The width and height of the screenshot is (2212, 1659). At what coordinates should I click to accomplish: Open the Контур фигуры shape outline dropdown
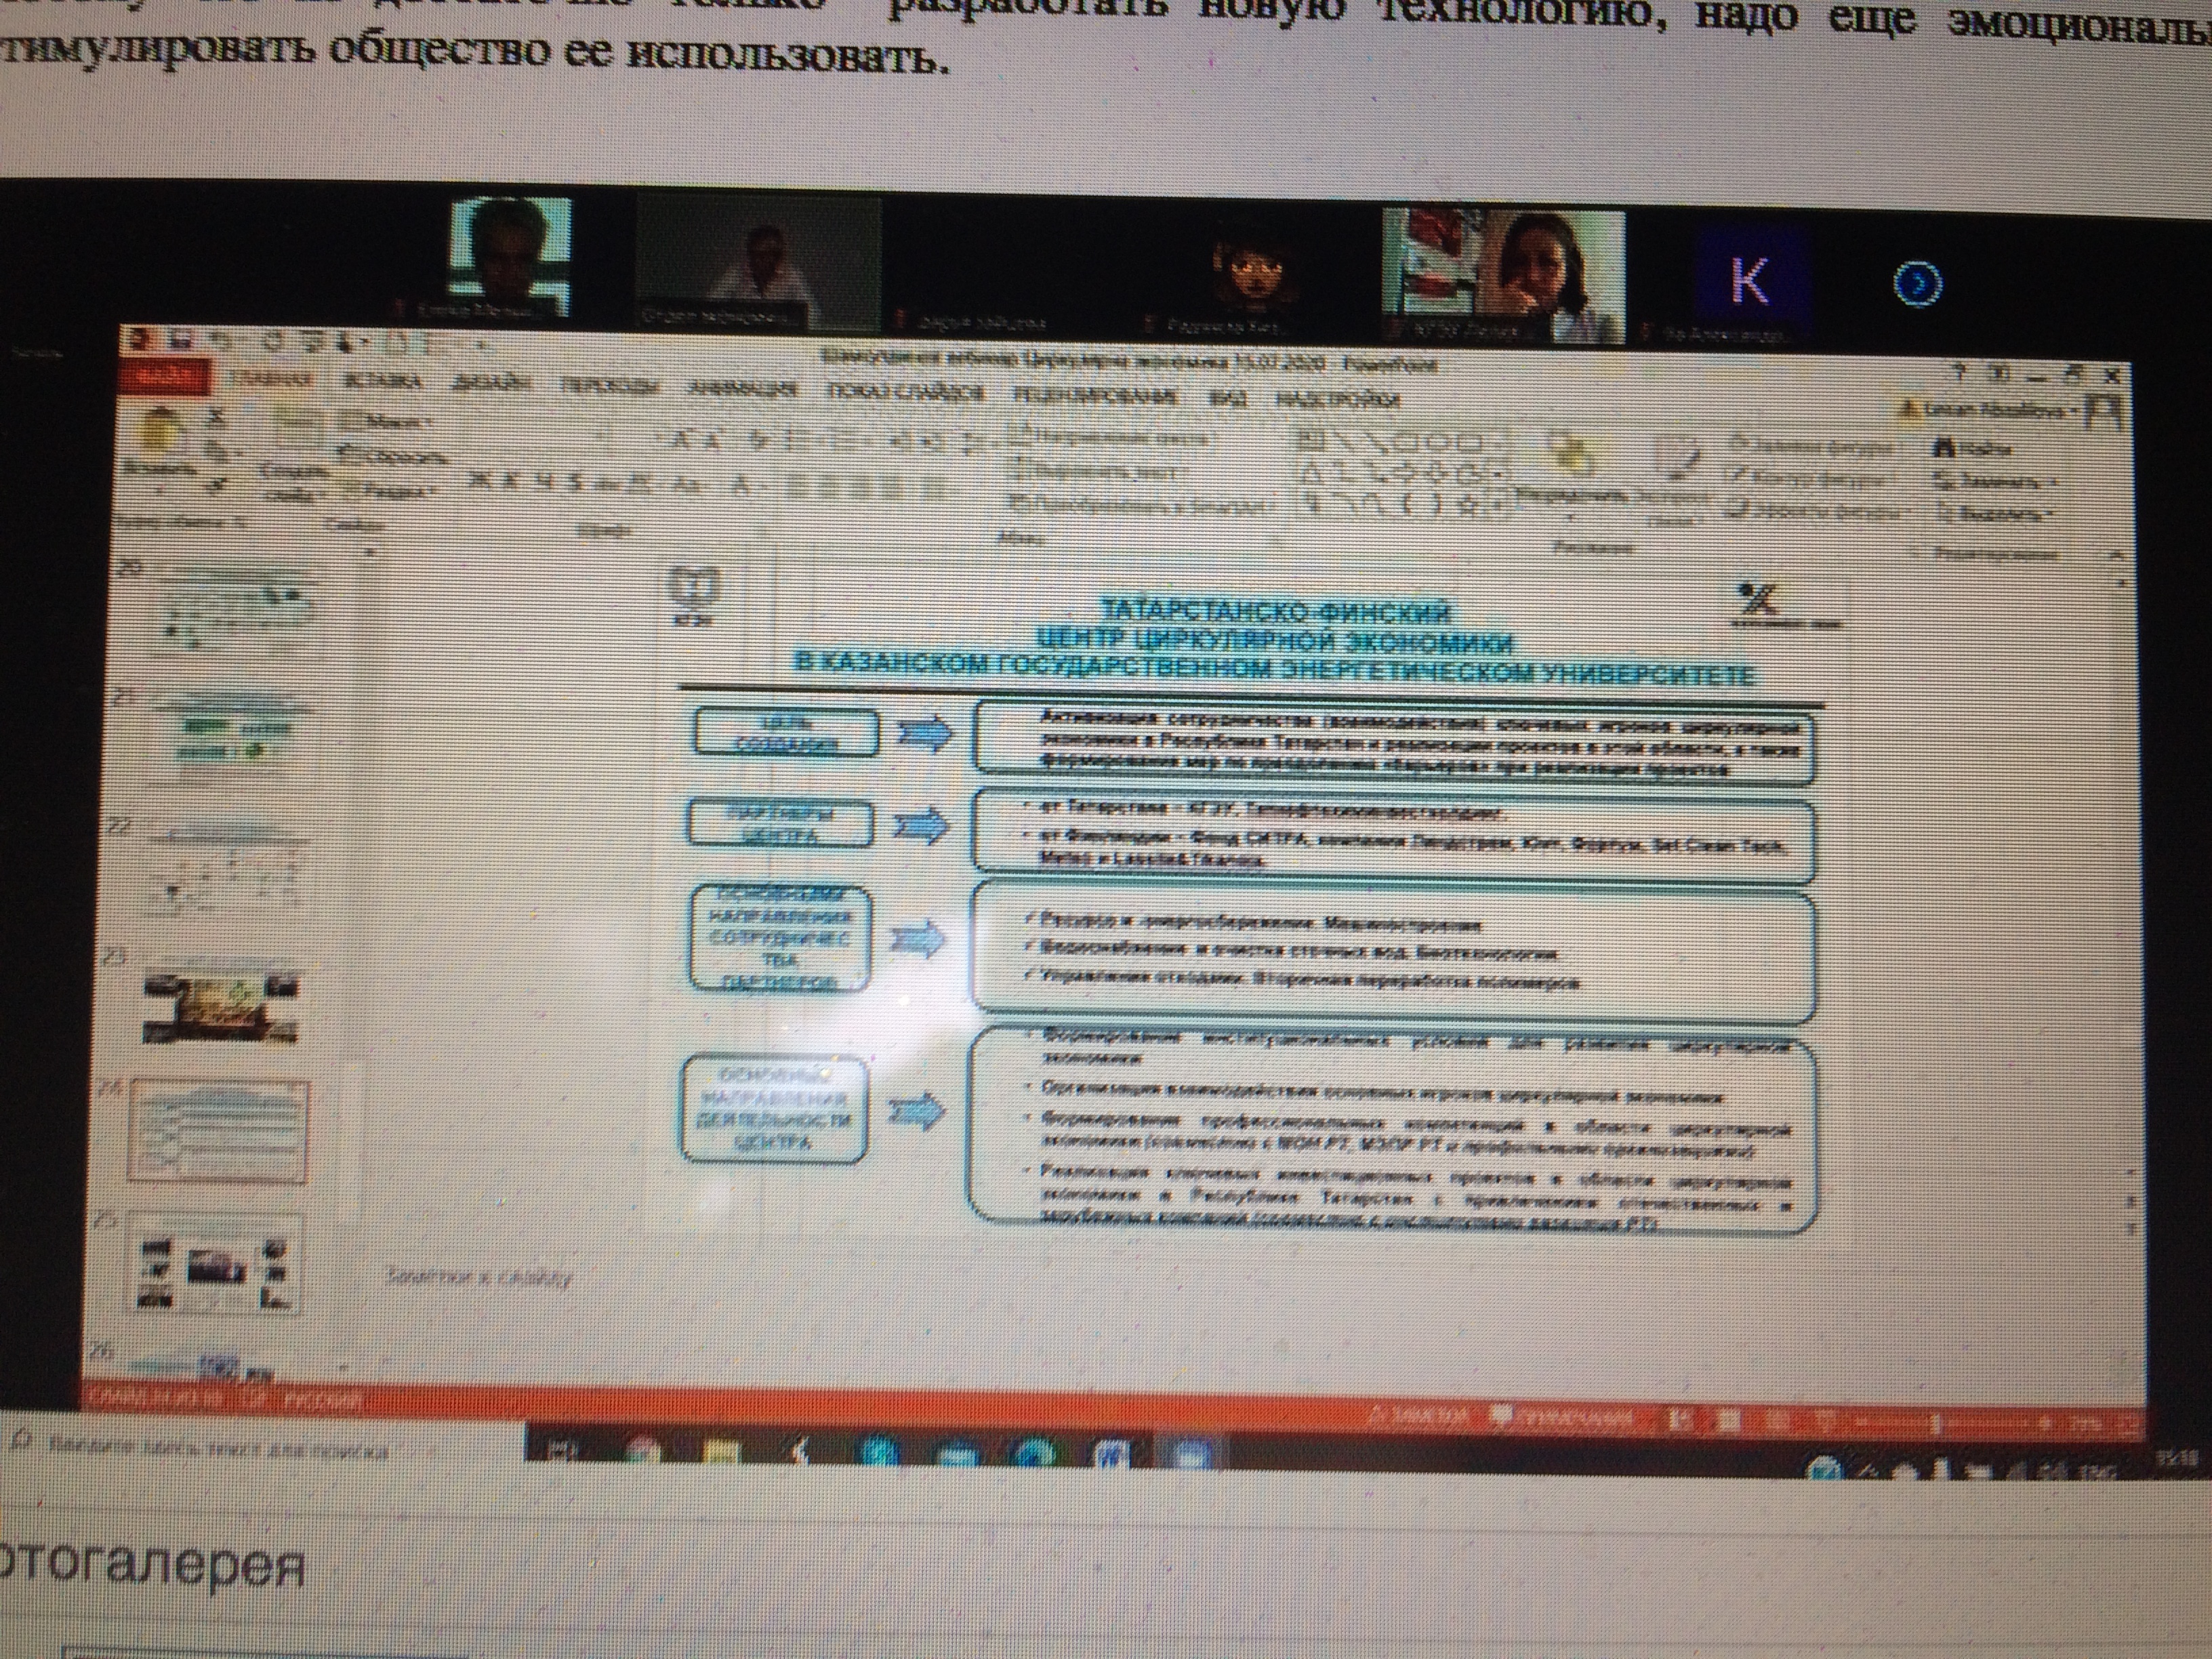click(x=1810, y=479)
